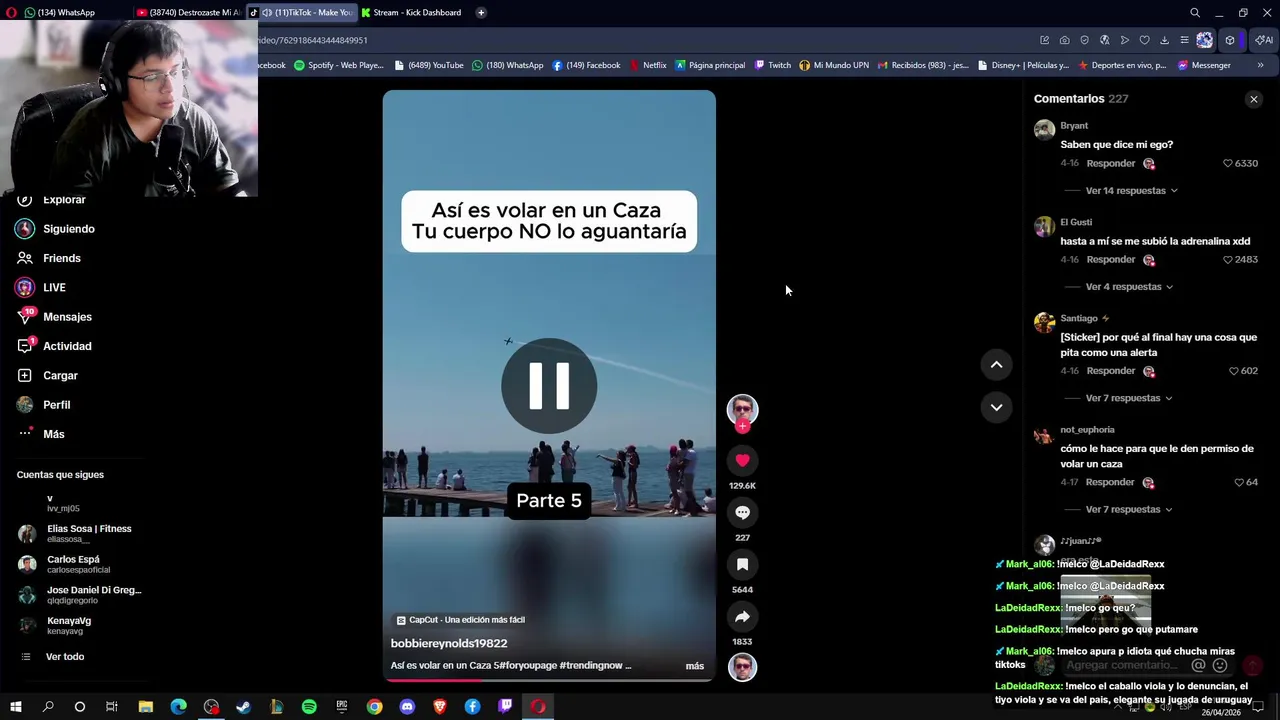Click the Windows Start button
1280x720 pixels.
(x=15, y=707)
